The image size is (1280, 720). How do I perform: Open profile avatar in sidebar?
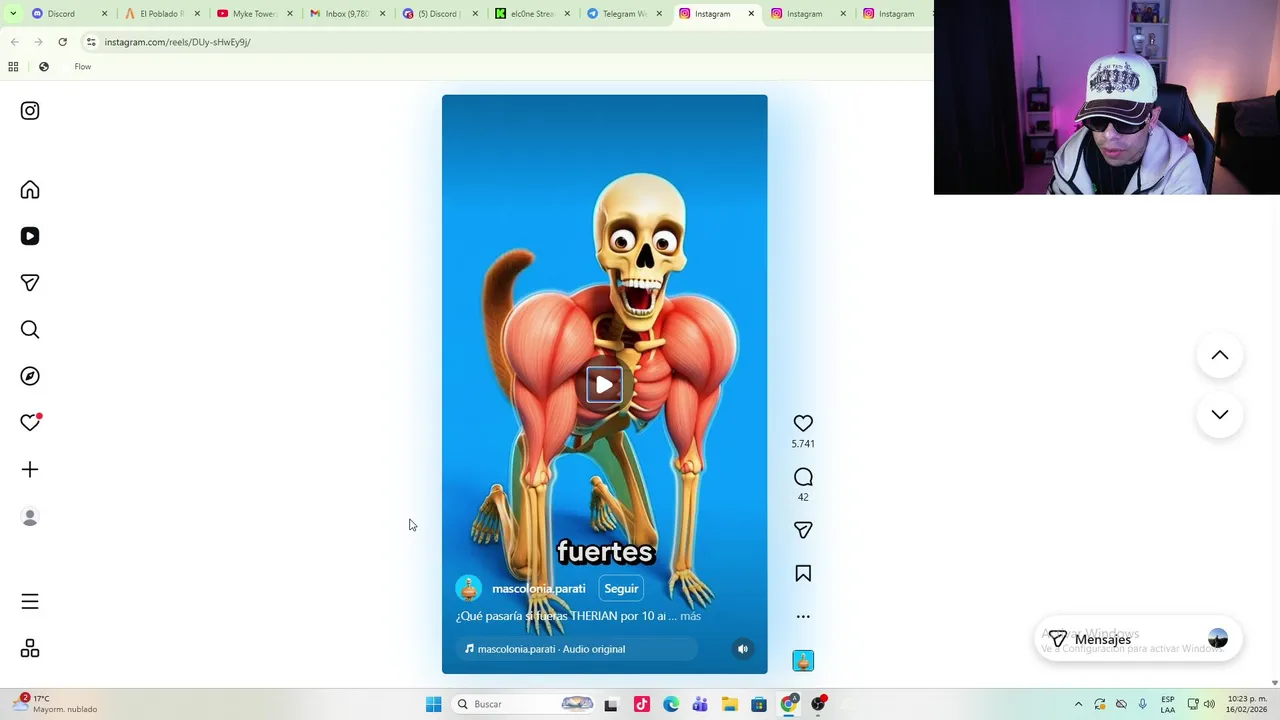pyautogui.click(x=30, y=517)
